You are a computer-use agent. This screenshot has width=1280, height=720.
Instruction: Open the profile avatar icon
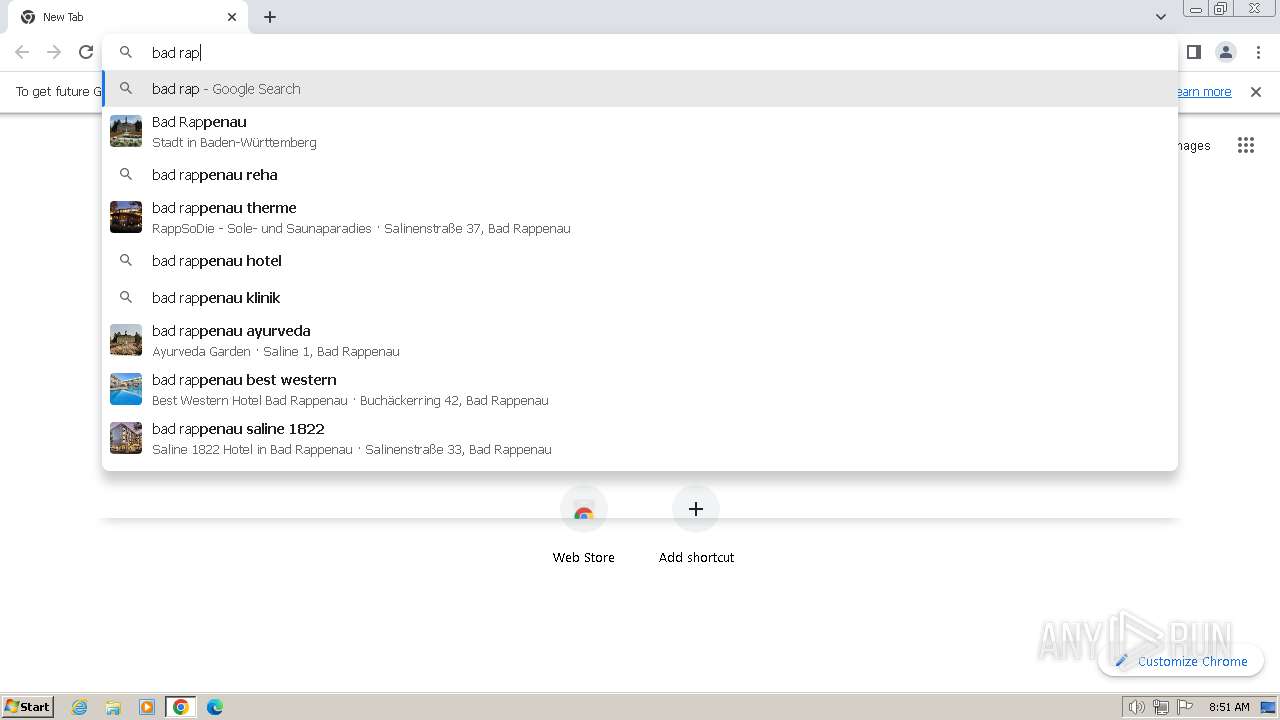[1225, 52]
